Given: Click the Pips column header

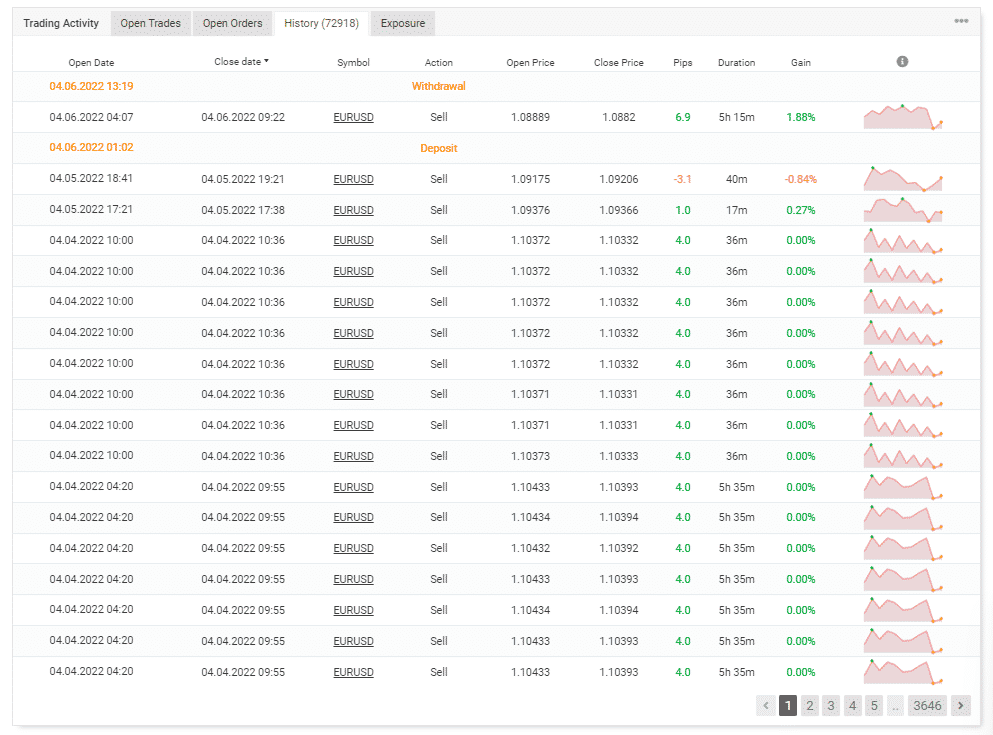Looking at the screenshot, I should pos(683,63).
